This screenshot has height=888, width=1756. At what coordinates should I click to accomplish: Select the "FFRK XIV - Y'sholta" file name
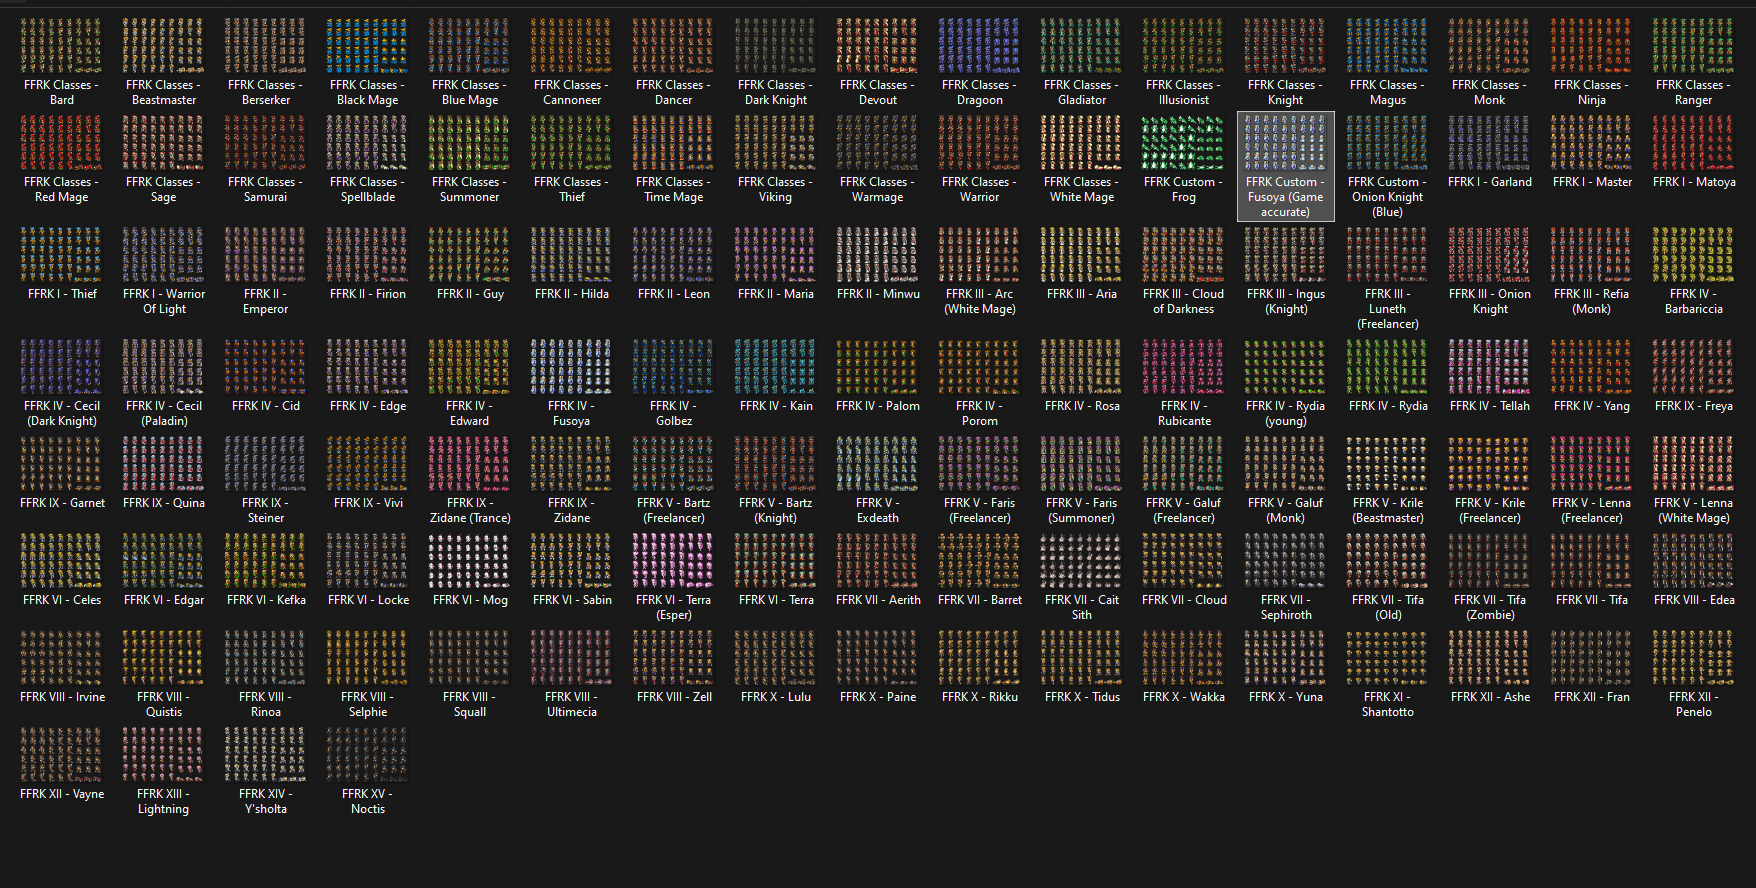point(266,802)
